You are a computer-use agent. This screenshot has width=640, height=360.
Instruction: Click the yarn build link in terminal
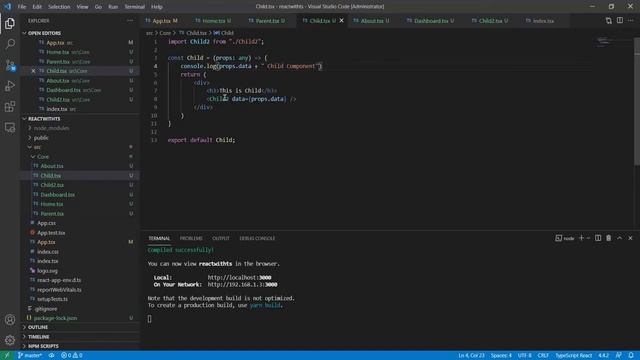[265, 305]
